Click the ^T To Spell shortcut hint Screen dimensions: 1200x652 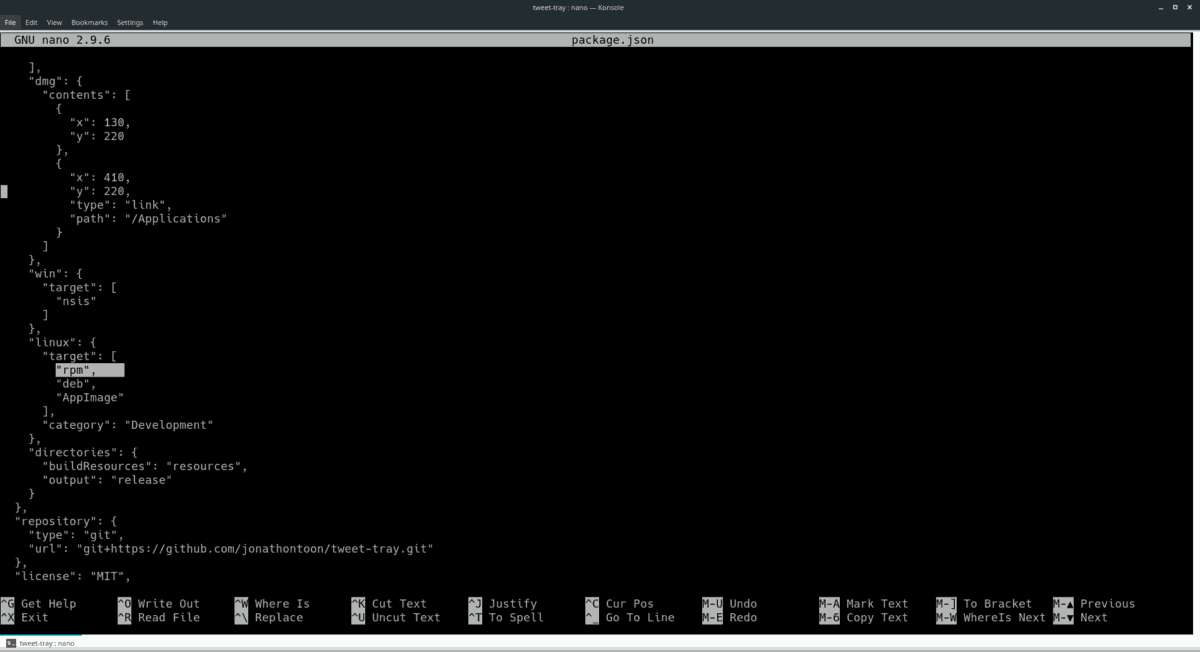[x=506, y=618]
